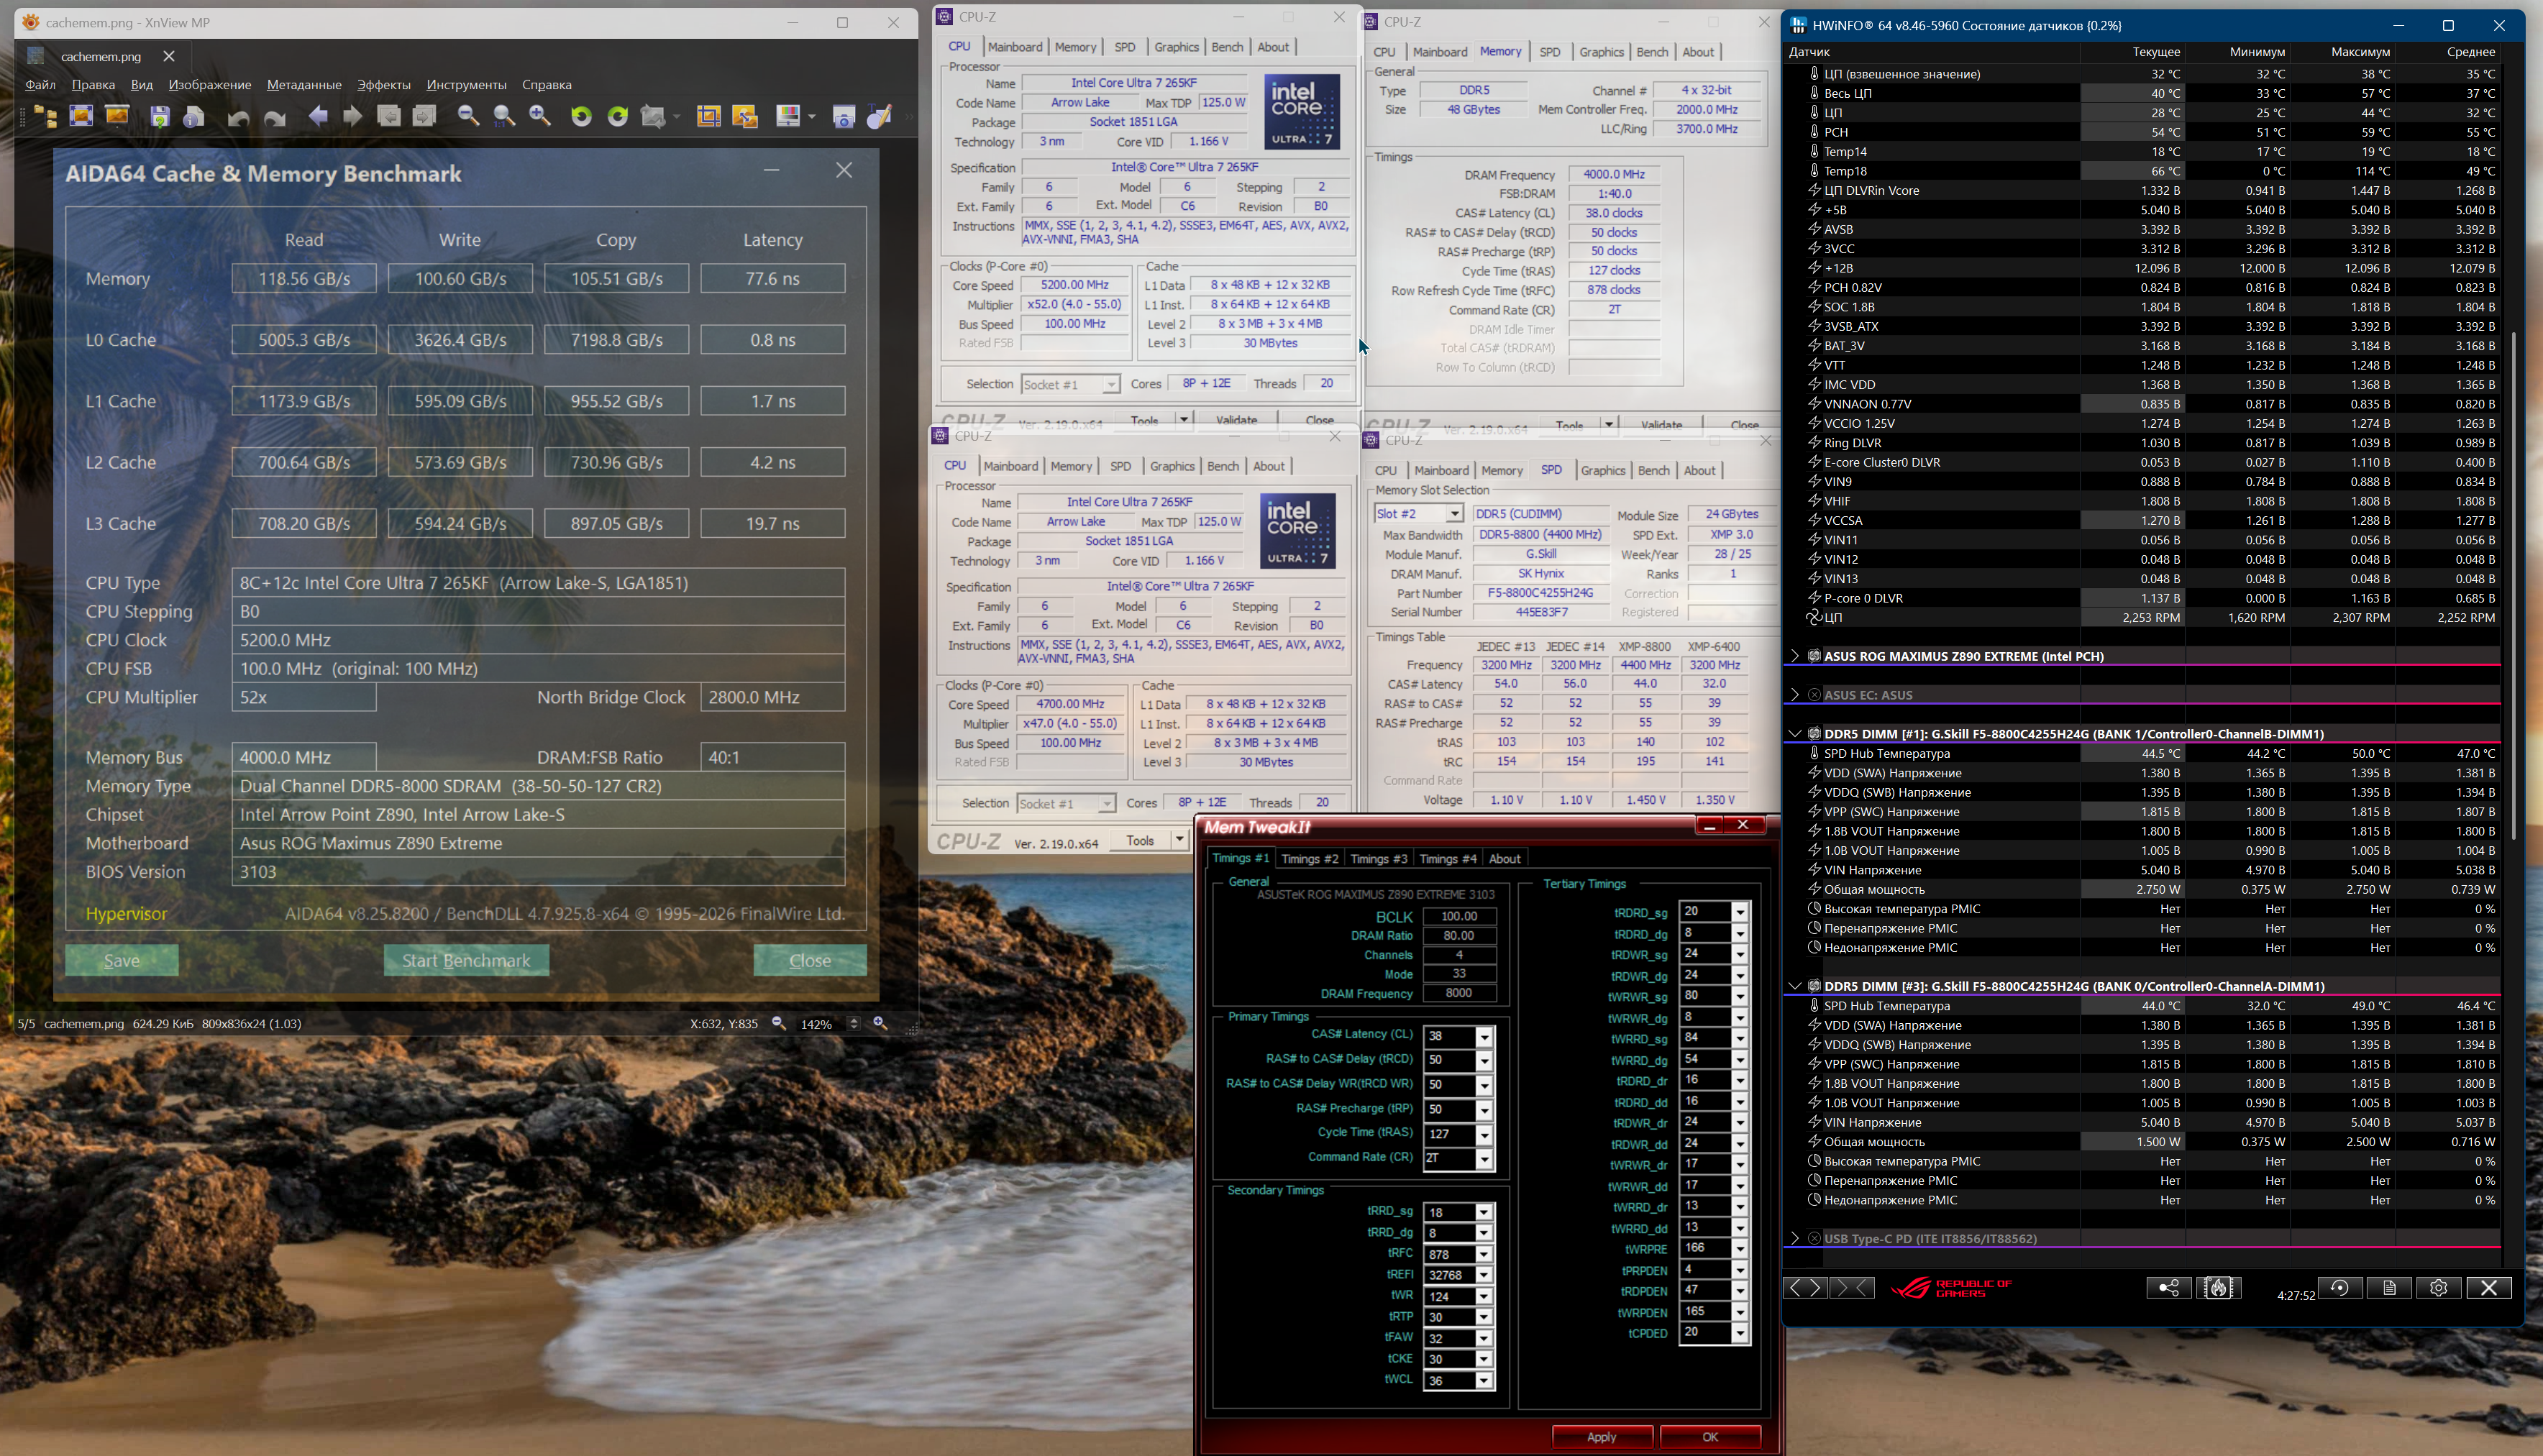Expand ASUS ROG MAXIMUS Z890 EXTREME sensor group

pyautogui.click(x=1794, y=656)
